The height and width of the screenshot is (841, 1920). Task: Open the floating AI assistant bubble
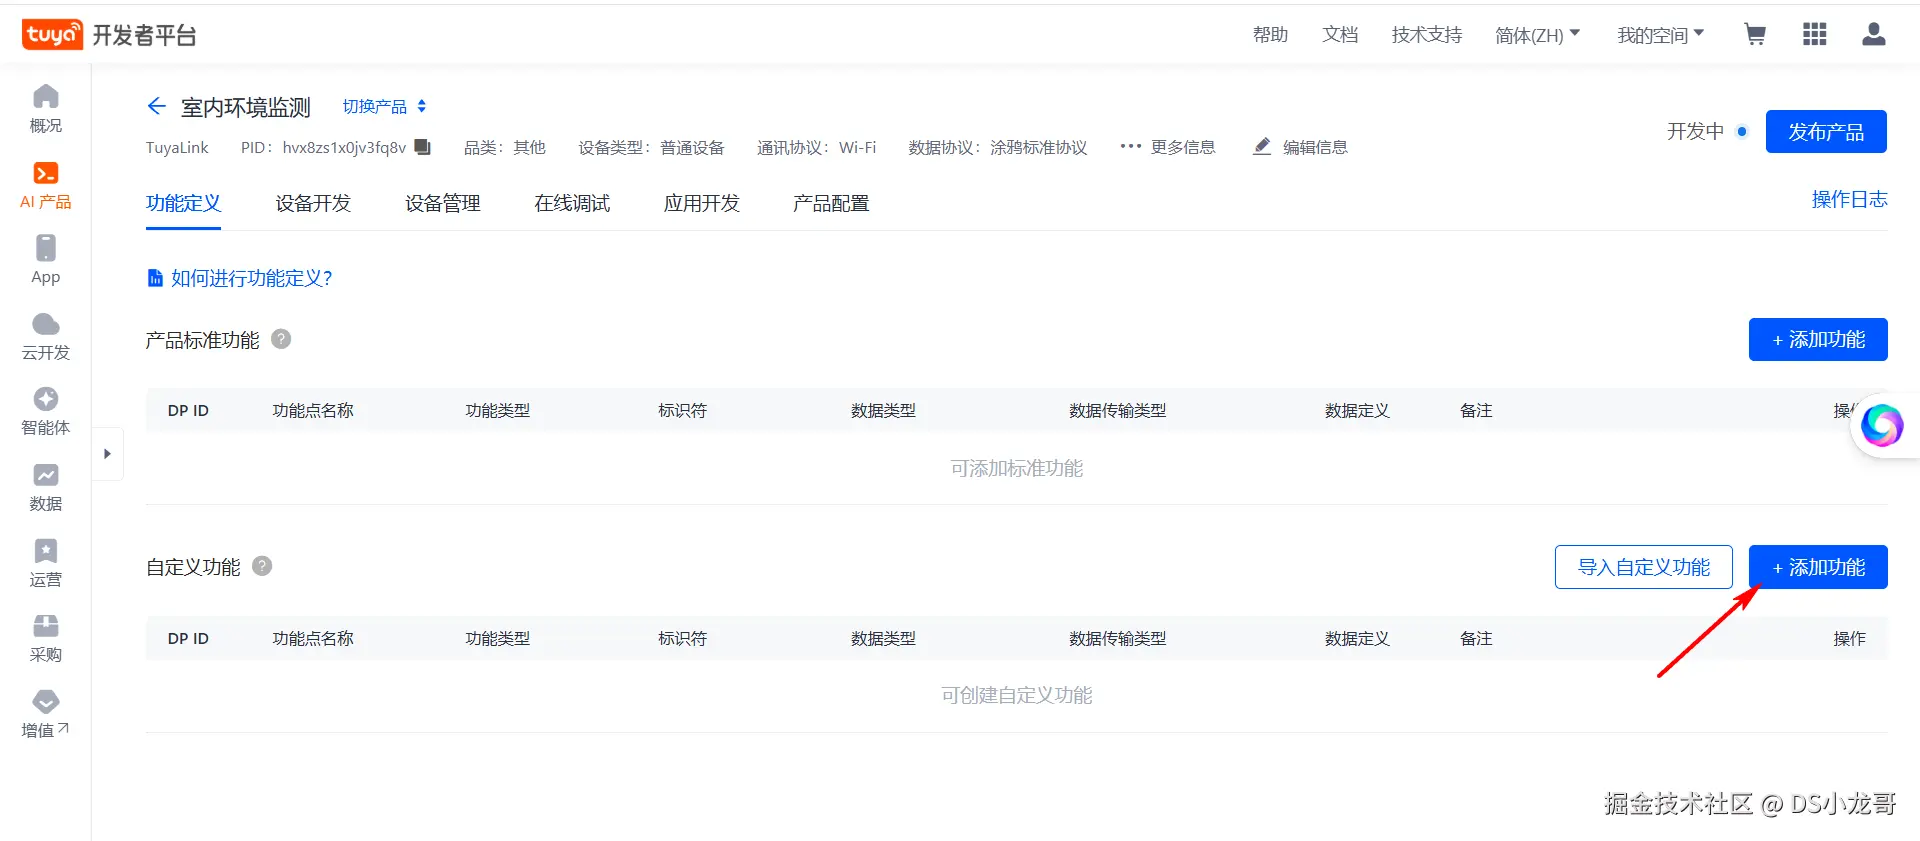[1882, 425]
